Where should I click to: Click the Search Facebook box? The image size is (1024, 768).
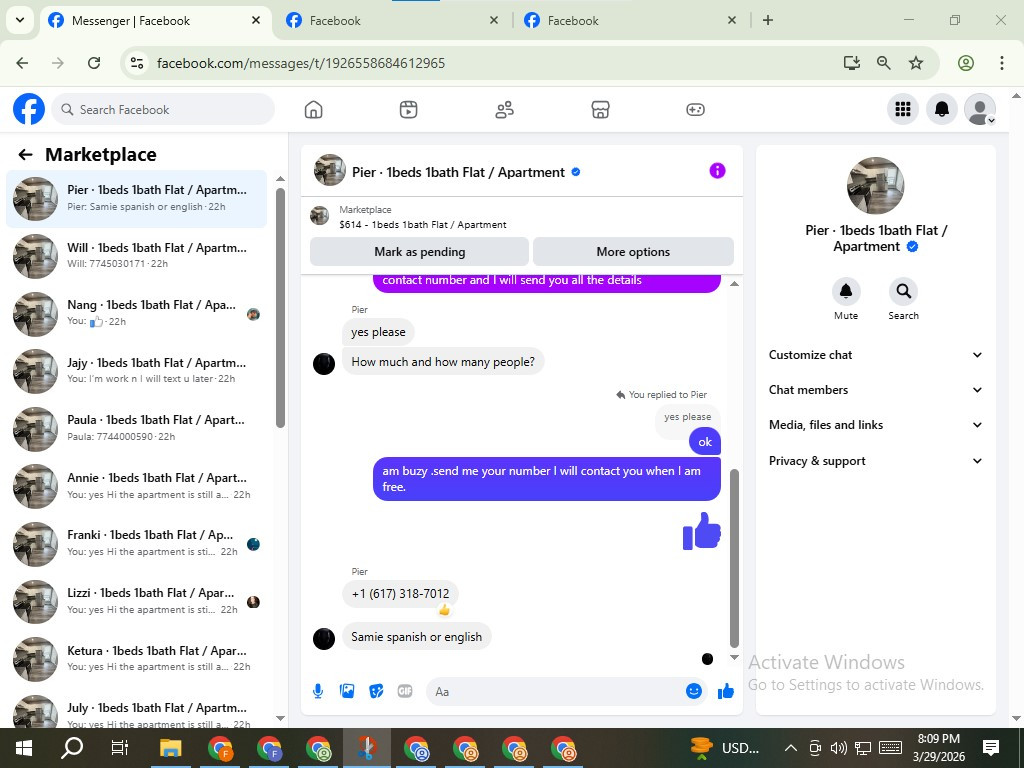click(163, 110)
